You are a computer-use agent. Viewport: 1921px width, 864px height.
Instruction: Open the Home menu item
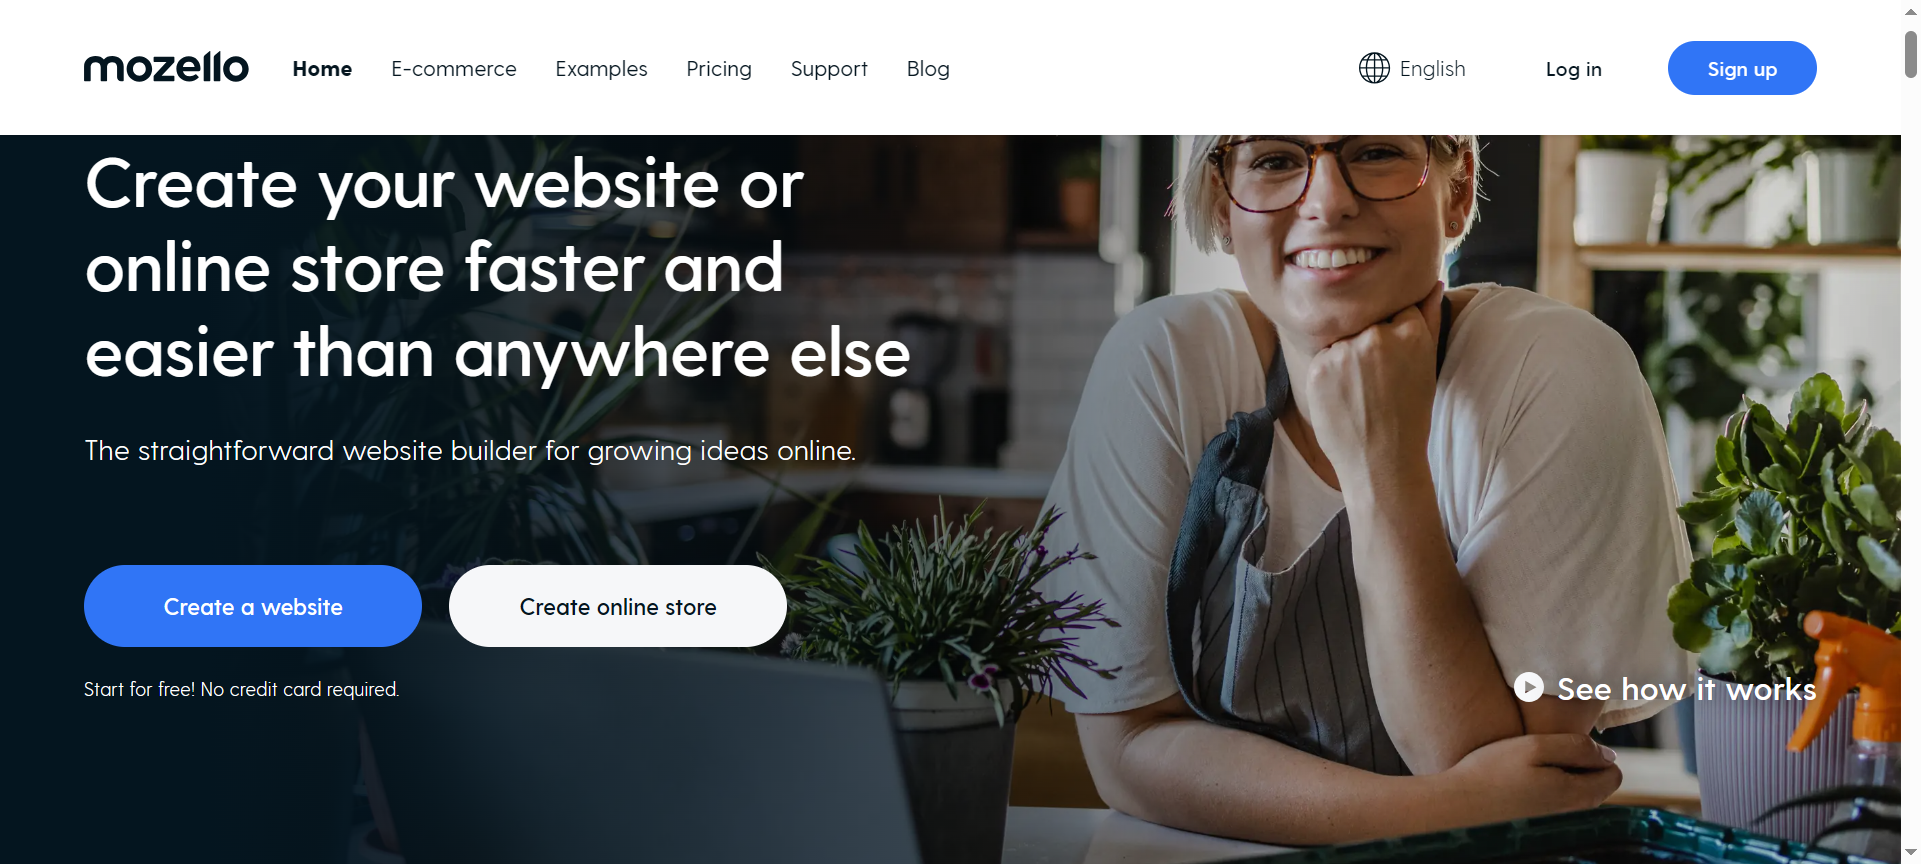pyautogui.click(x=322, y=69)
